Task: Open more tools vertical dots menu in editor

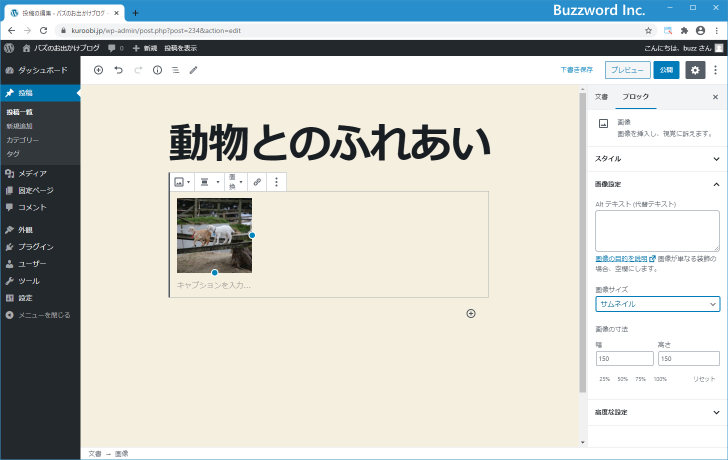Action: (715, 70)
